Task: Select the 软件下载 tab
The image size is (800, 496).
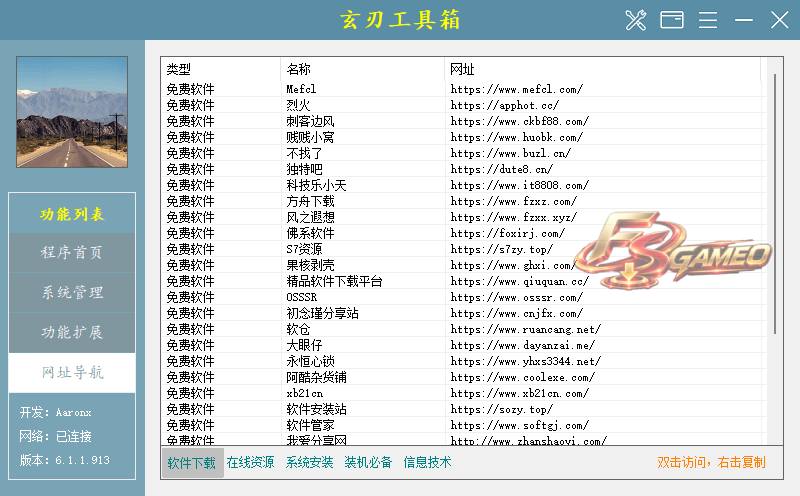Action: pos(192,463)
